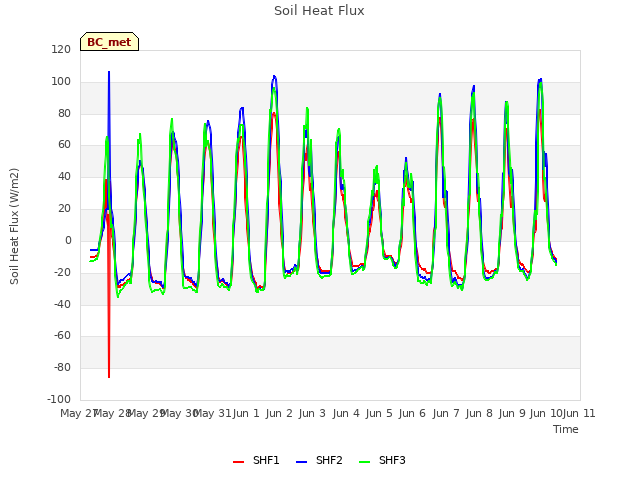Click the Time x-axis title
This screenshot has width=640, height=480.
pos(566,429)
